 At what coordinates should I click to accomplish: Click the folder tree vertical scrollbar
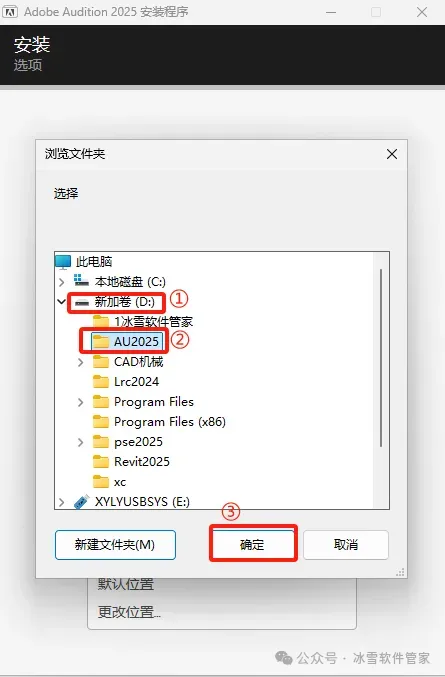point(381,357)
